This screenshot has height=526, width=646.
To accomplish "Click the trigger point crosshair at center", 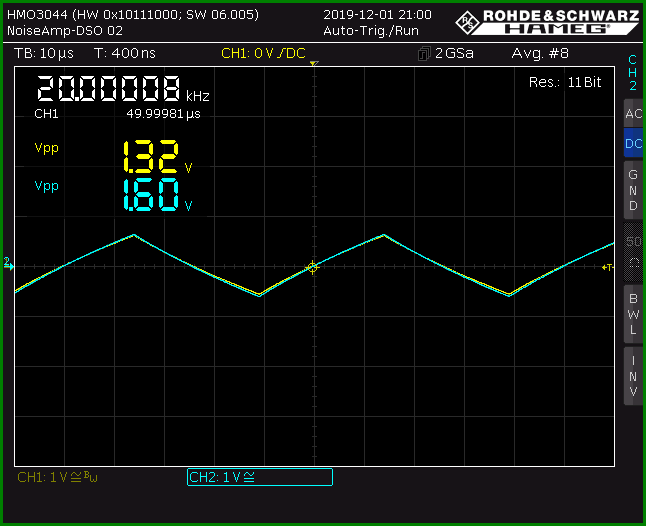I will coord(312,267).
